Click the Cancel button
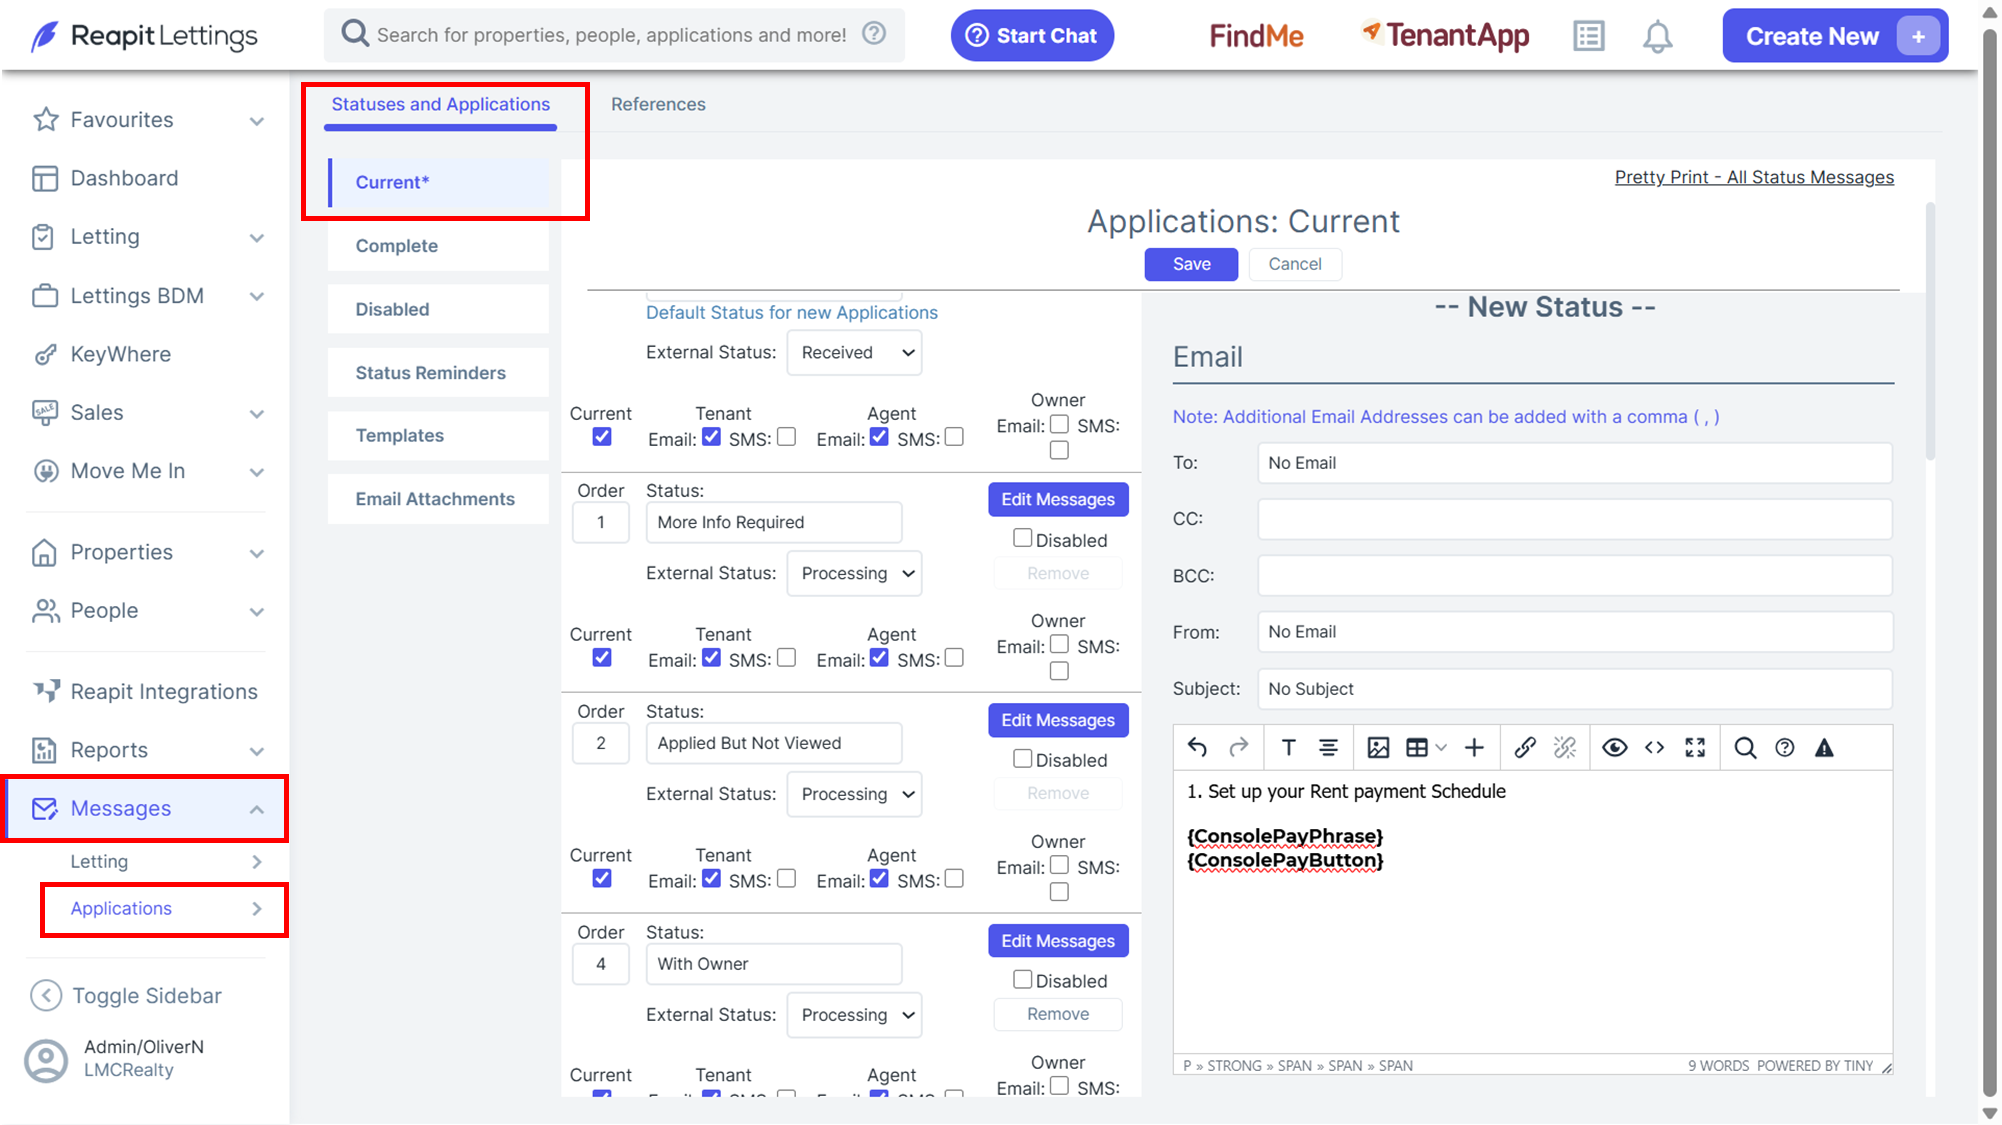The height and width of the screenshot is (1125, 2002). coord(1295,264)
